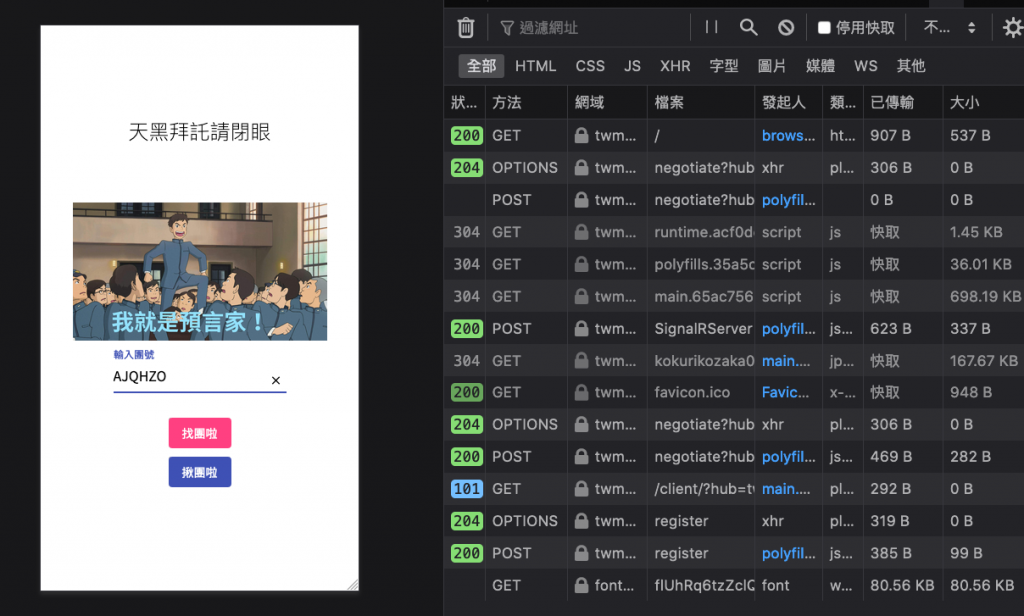The image size is (1024, 616).
Task: Select the JS filter tab
Action: point(632,66)
